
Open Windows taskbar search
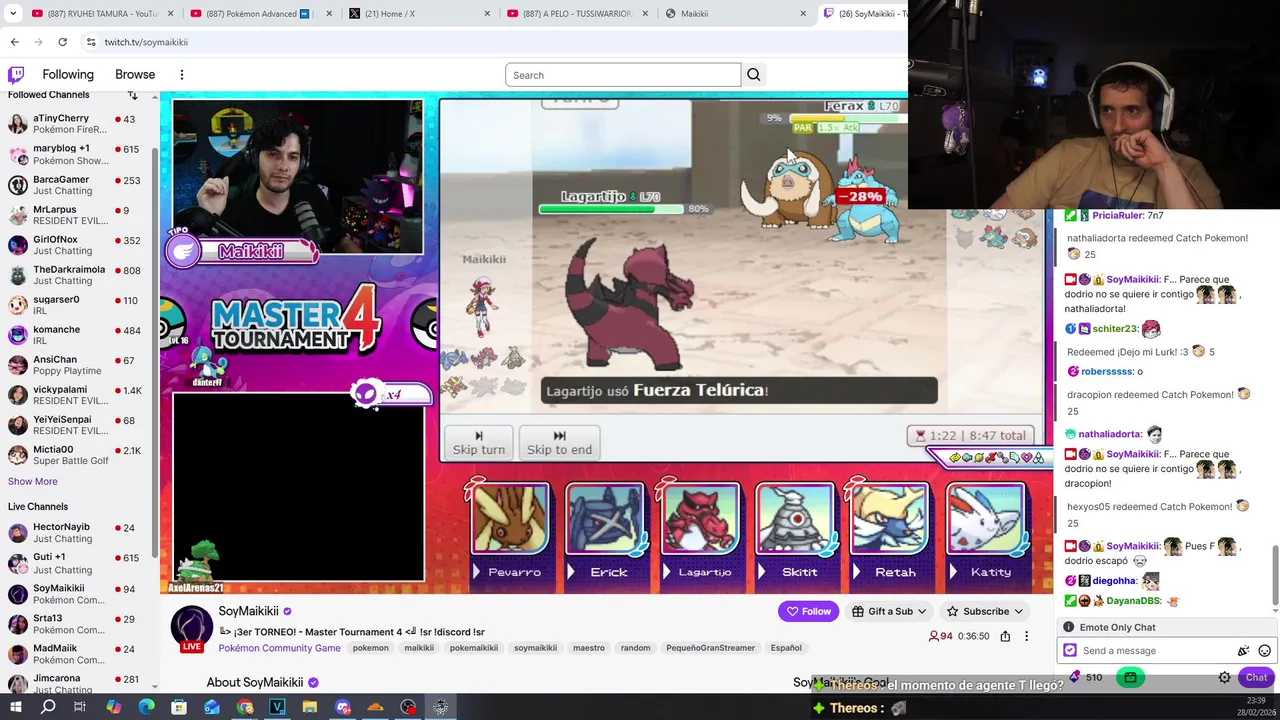pos(48,707)
